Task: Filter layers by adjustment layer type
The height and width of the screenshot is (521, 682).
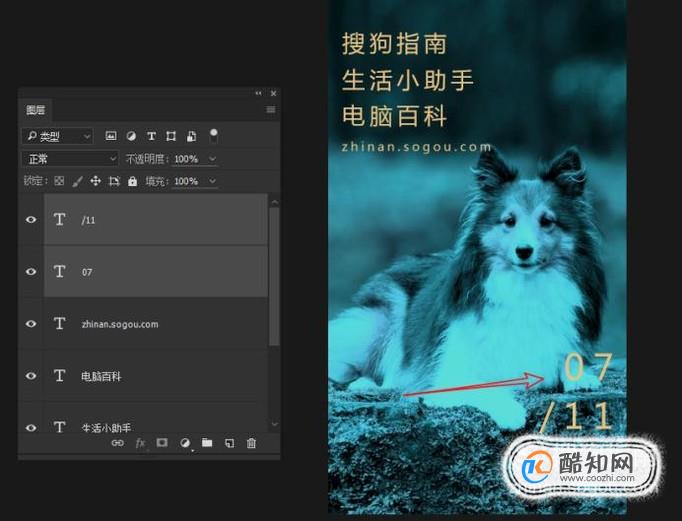Action: [x=131, y=136]
